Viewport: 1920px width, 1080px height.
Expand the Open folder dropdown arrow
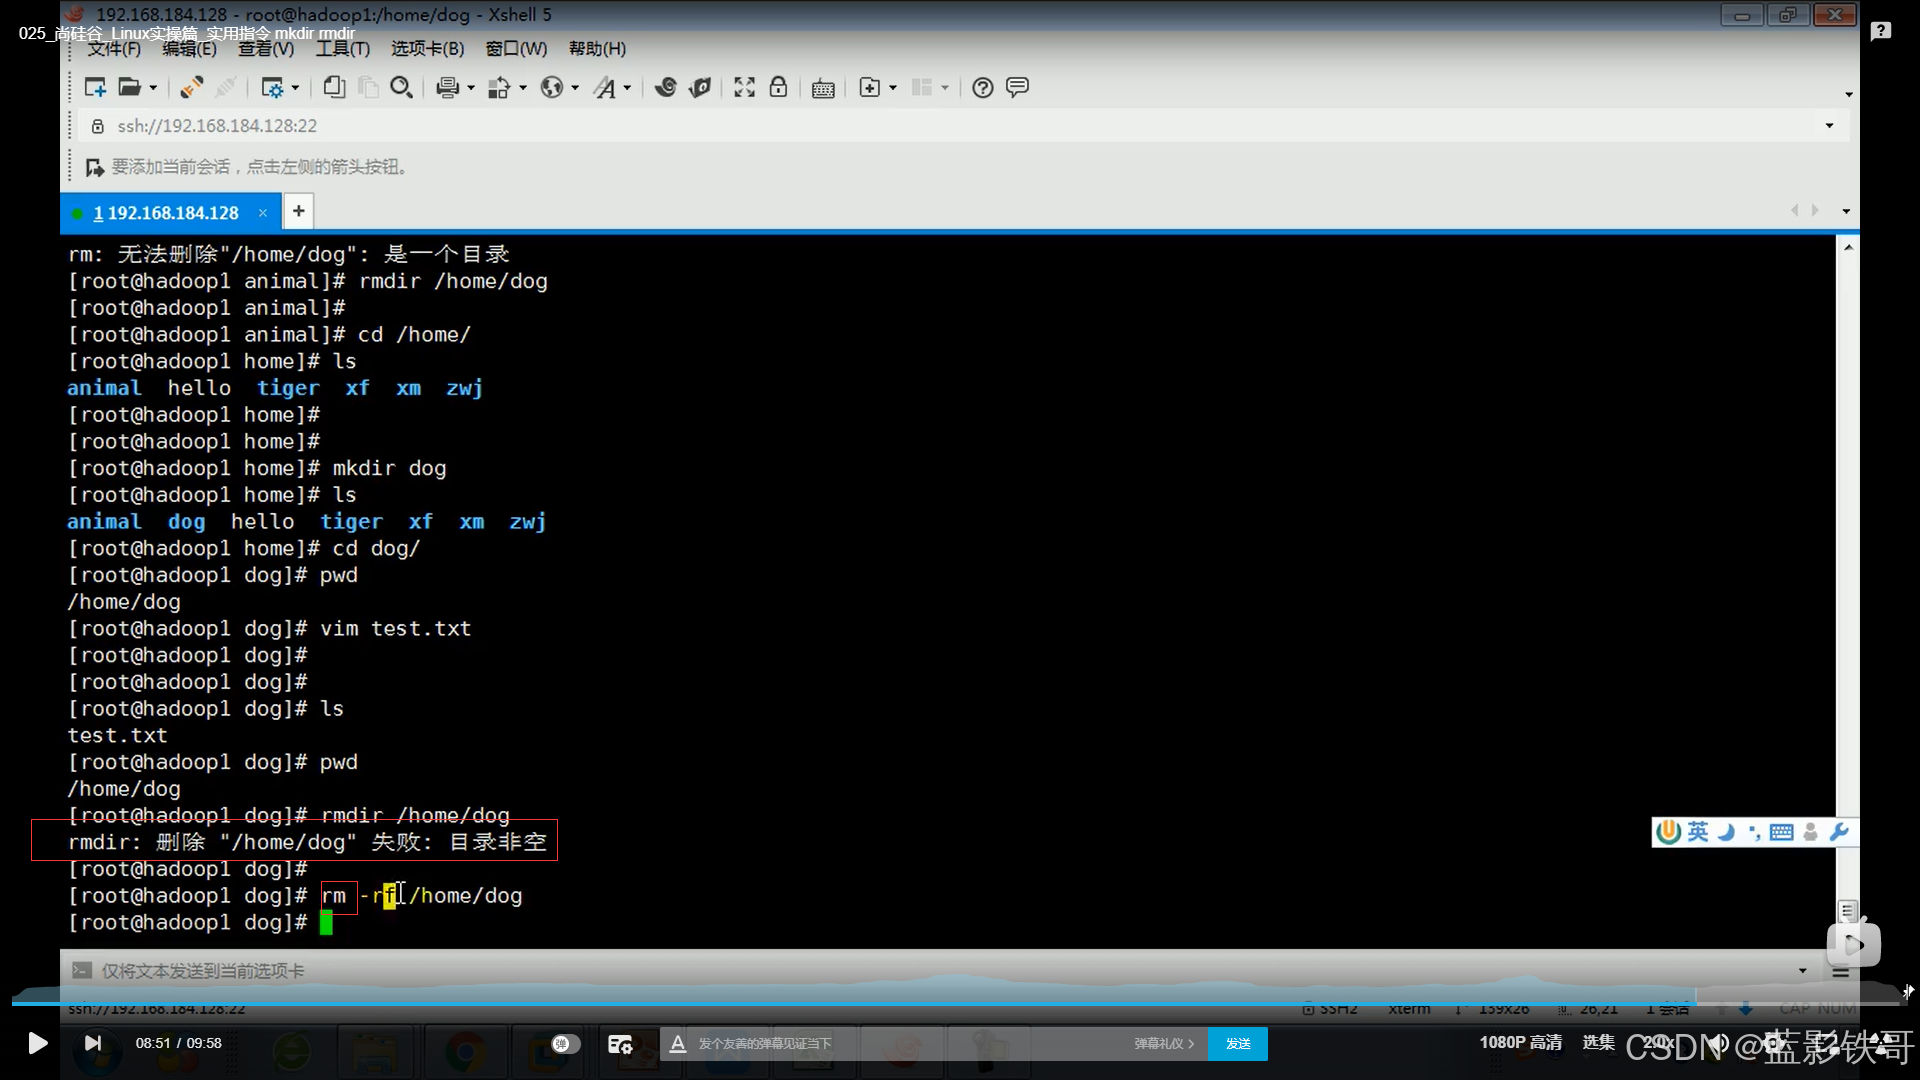153,88
